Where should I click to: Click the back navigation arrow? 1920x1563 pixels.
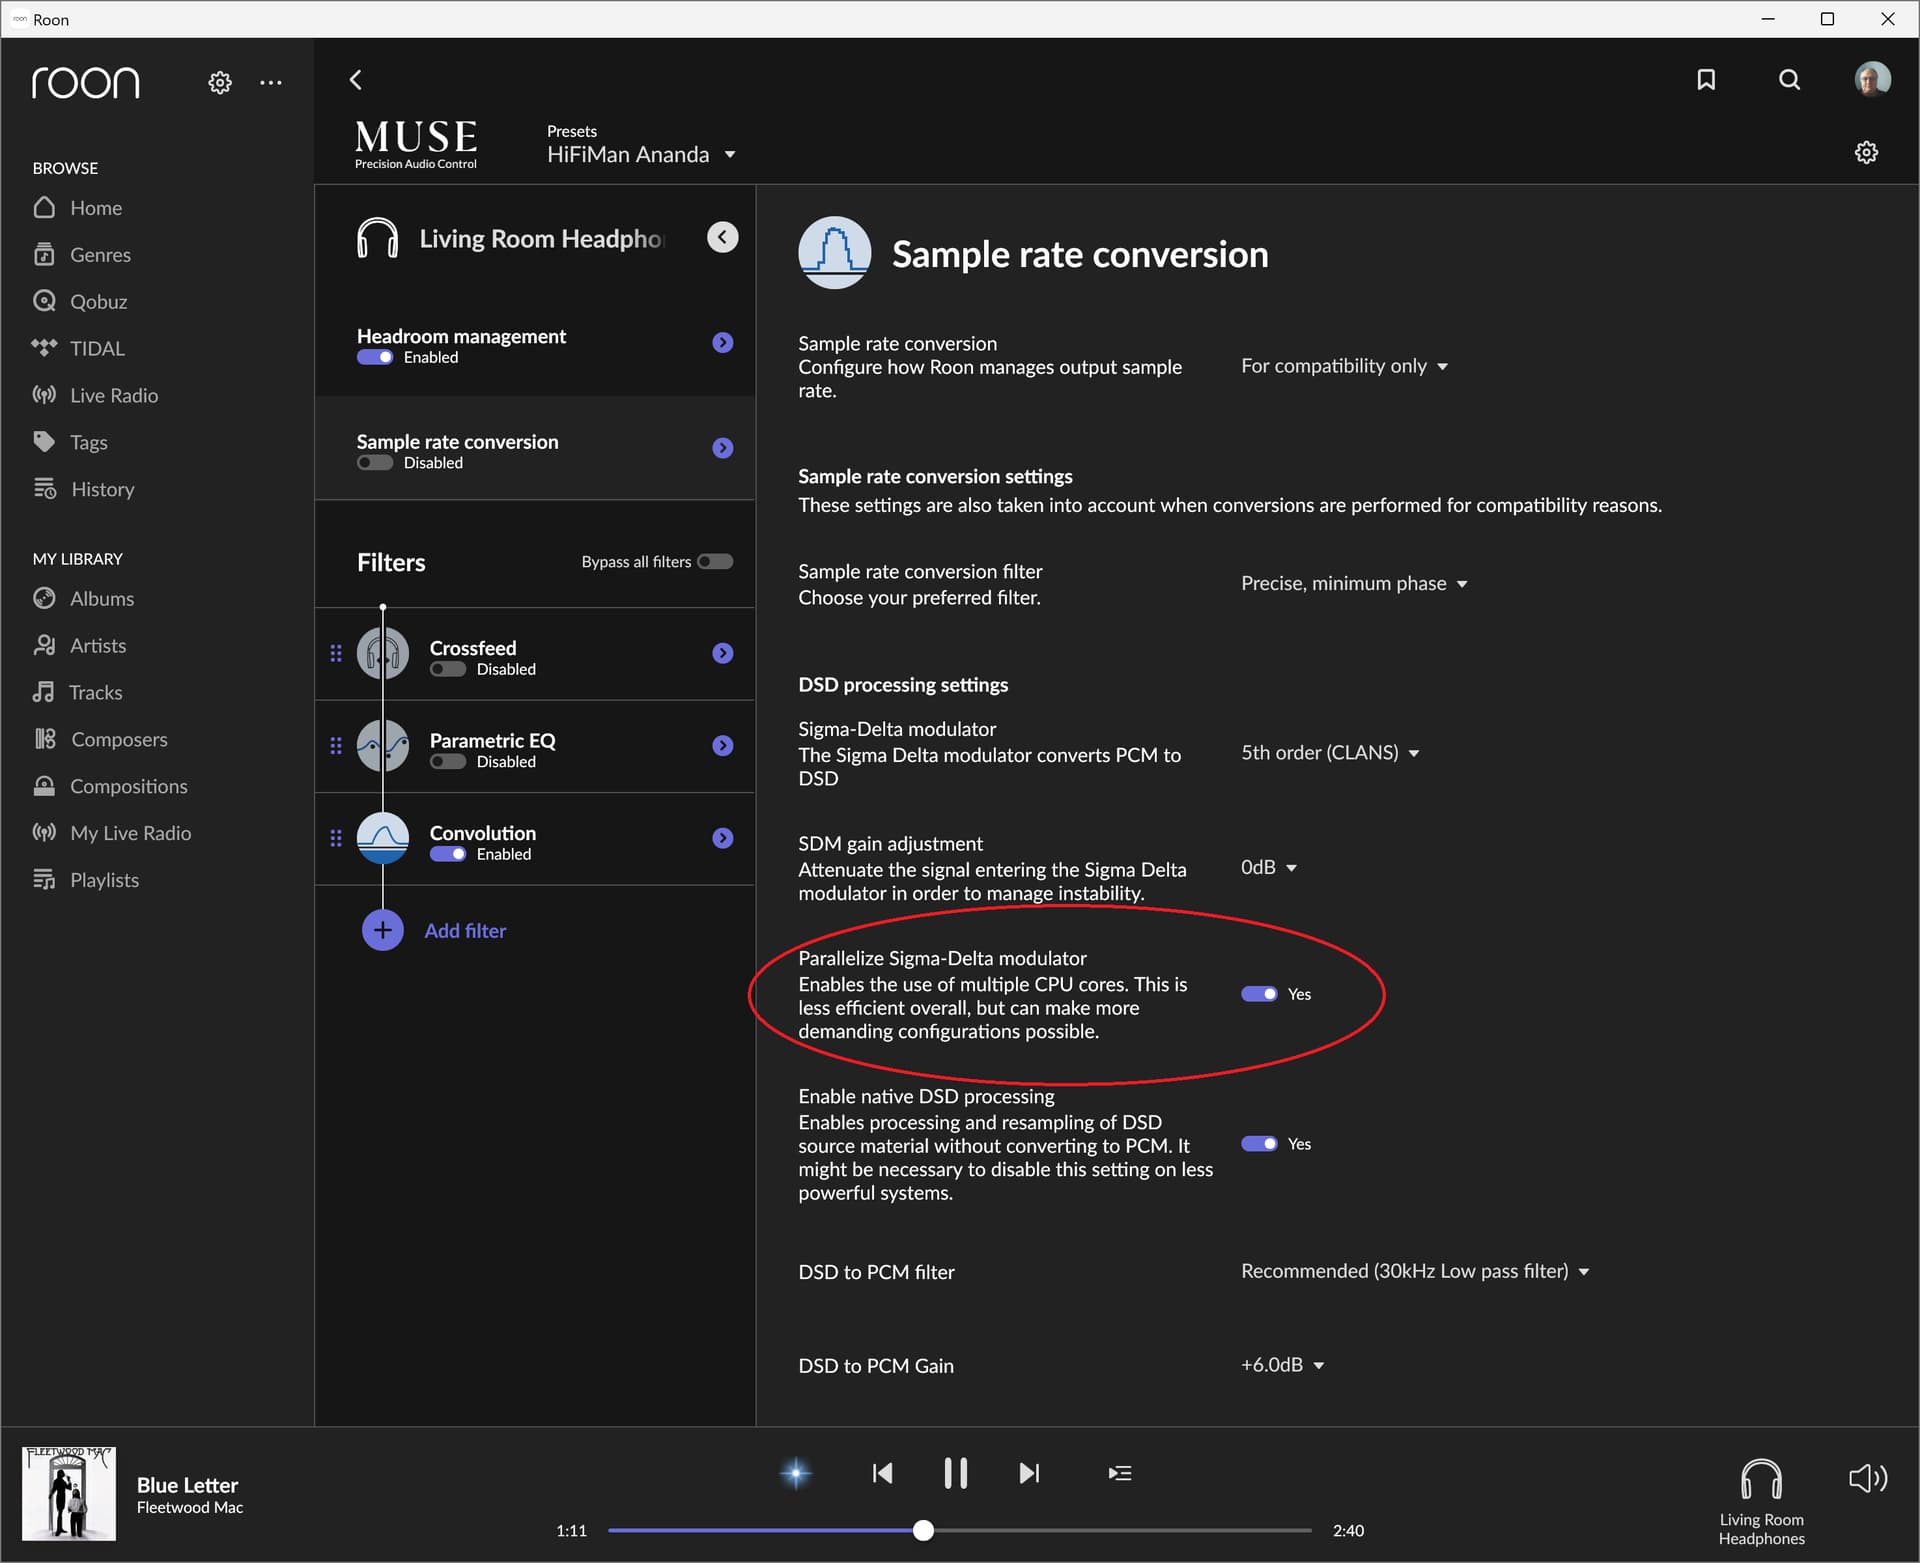pos(356,80)
